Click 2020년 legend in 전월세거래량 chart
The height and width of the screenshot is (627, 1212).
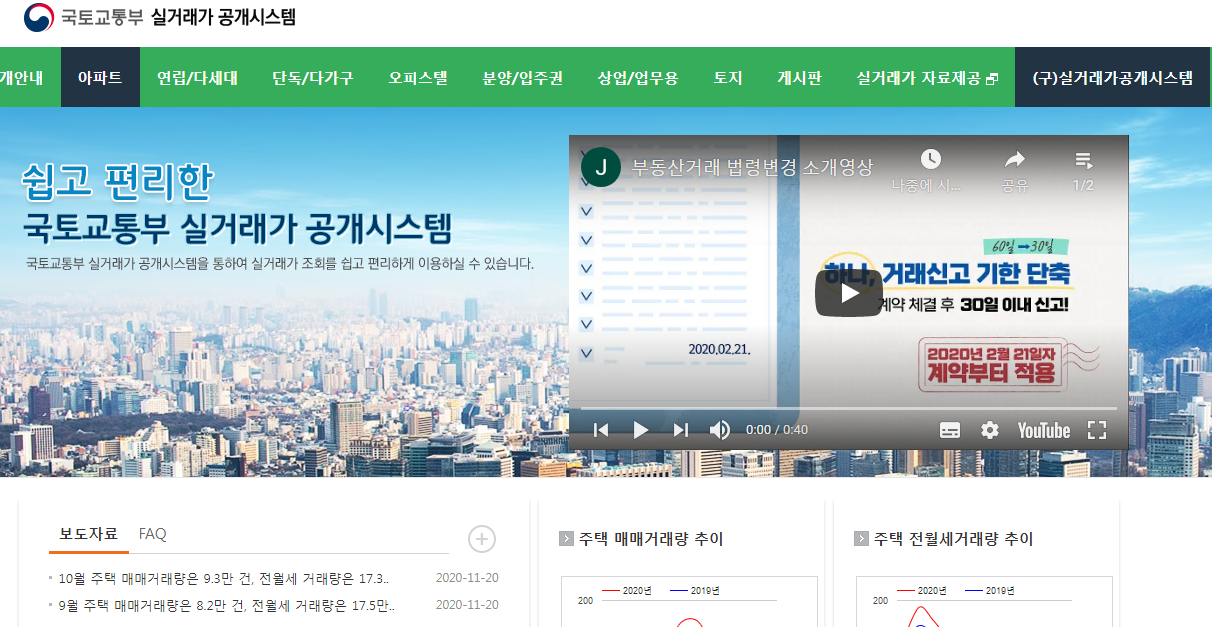pyautogui.click(x=922, y=591)
